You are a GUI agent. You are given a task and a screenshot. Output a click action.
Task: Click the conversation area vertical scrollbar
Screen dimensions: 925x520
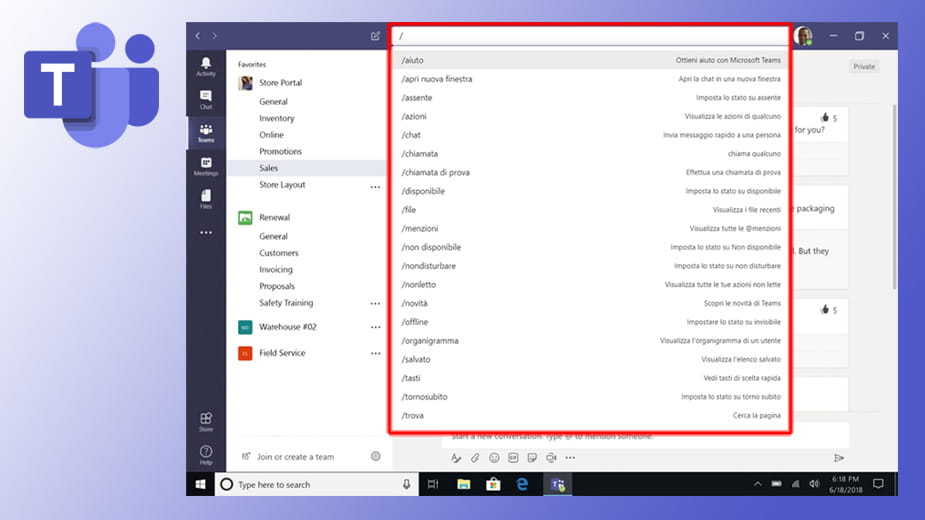[x=894, y=197]
